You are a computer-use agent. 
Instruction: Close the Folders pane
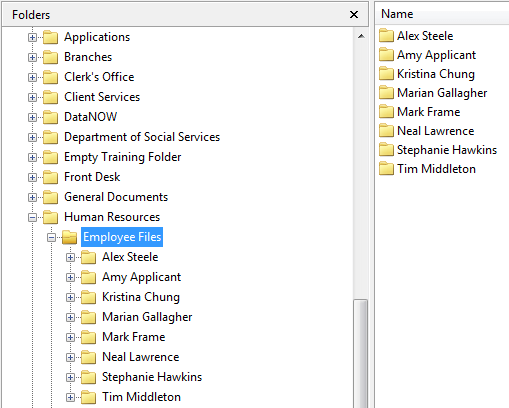pyautogui.click(x=354, y=14)
